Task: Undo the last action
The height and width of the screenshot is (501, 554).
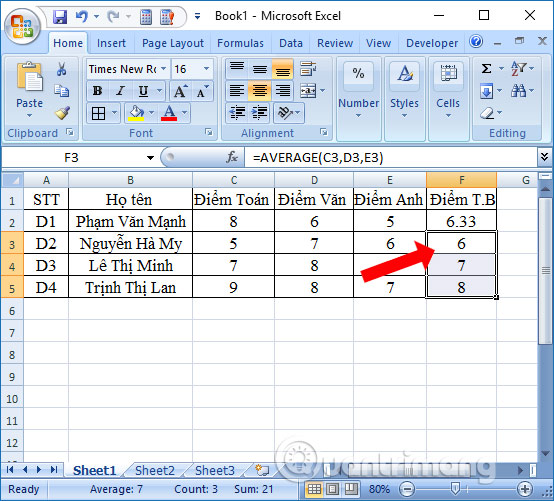Action: (82, 16)
